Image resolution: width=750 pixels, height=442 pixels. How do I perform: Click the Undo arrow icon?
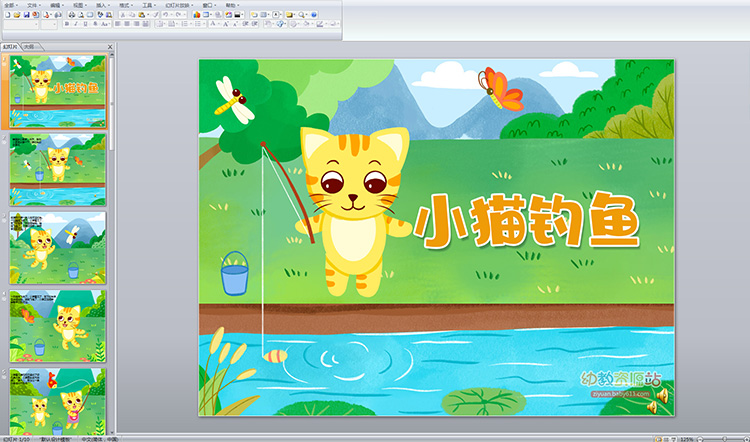pos(165,15)
